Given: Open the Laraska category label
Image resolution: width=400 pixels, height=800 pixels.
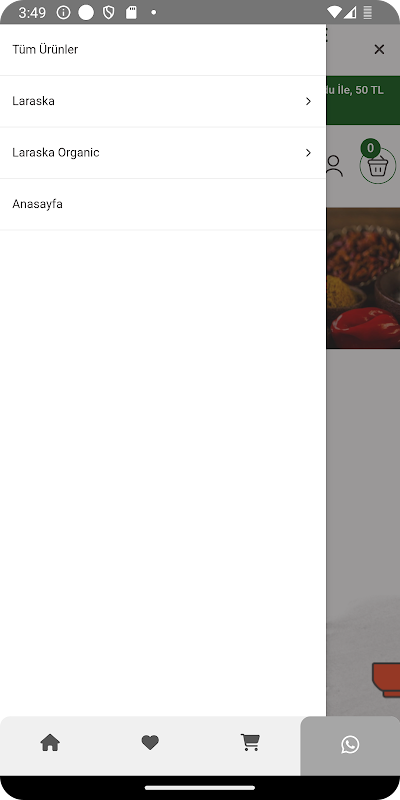Looking at the screenshot, I should (x=33, y=101).
